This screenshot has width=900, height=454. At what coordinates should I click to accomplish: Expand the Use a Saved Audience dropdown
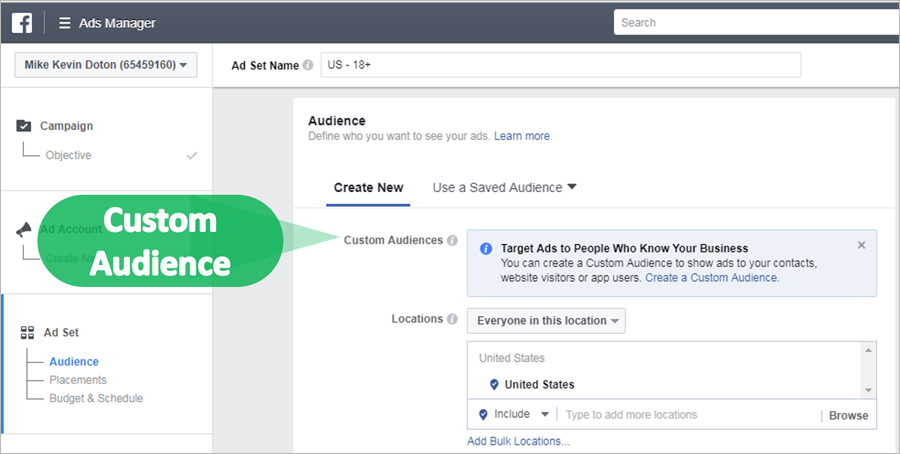(x=505, y=188)
